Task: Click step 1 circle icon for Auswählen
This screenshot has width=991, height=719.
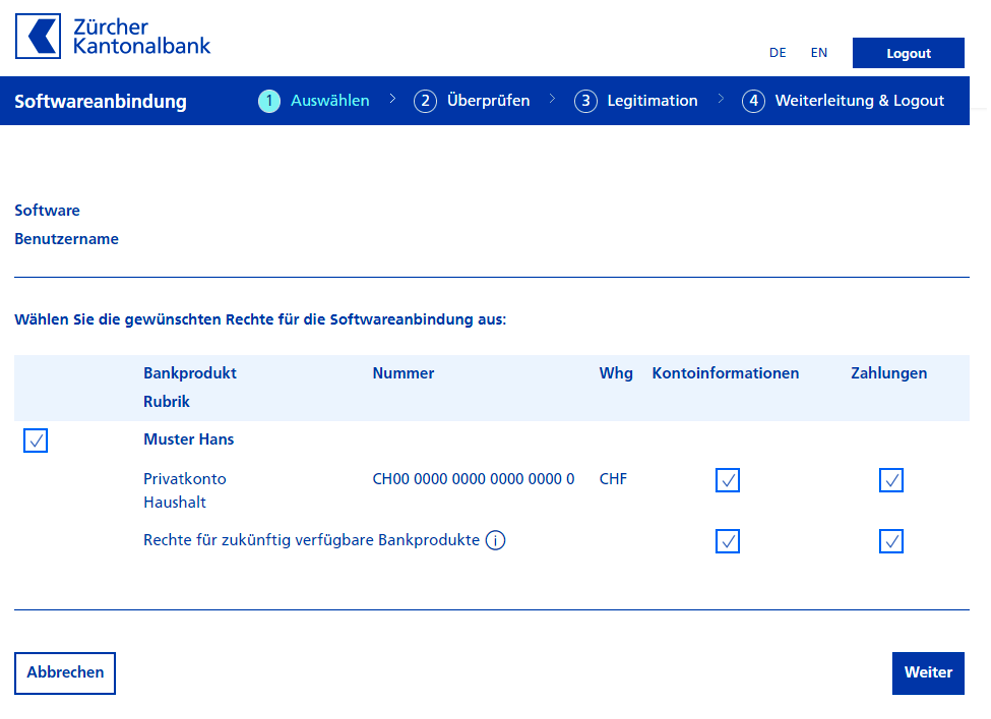Action: [x=269, y=101]
